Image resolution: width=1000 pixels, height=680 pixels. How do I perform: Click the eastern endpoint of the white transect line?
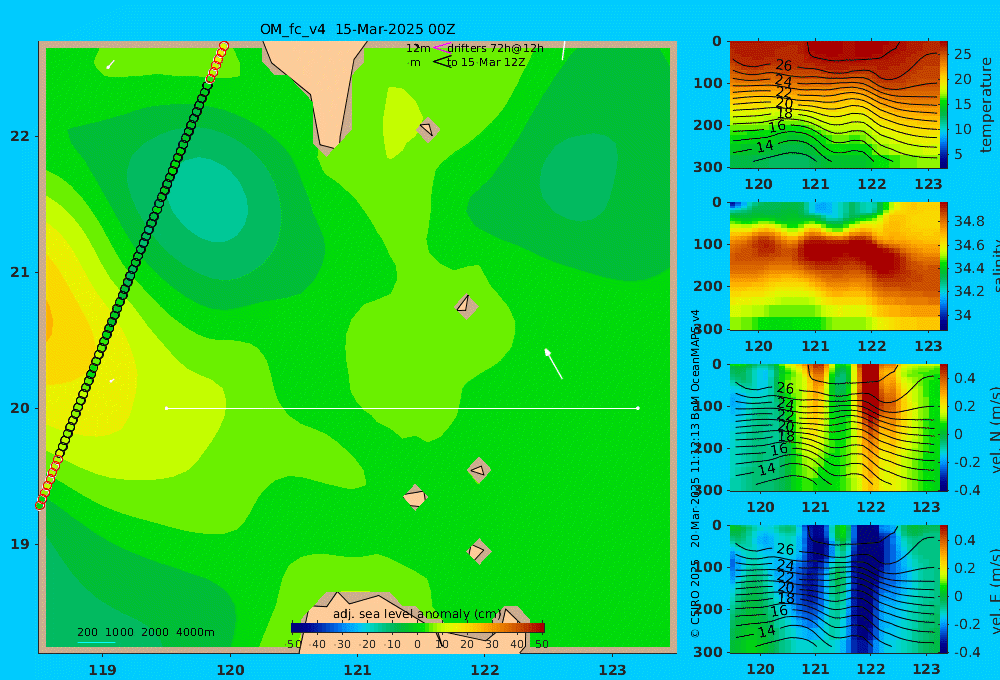[x=638, y=408]
